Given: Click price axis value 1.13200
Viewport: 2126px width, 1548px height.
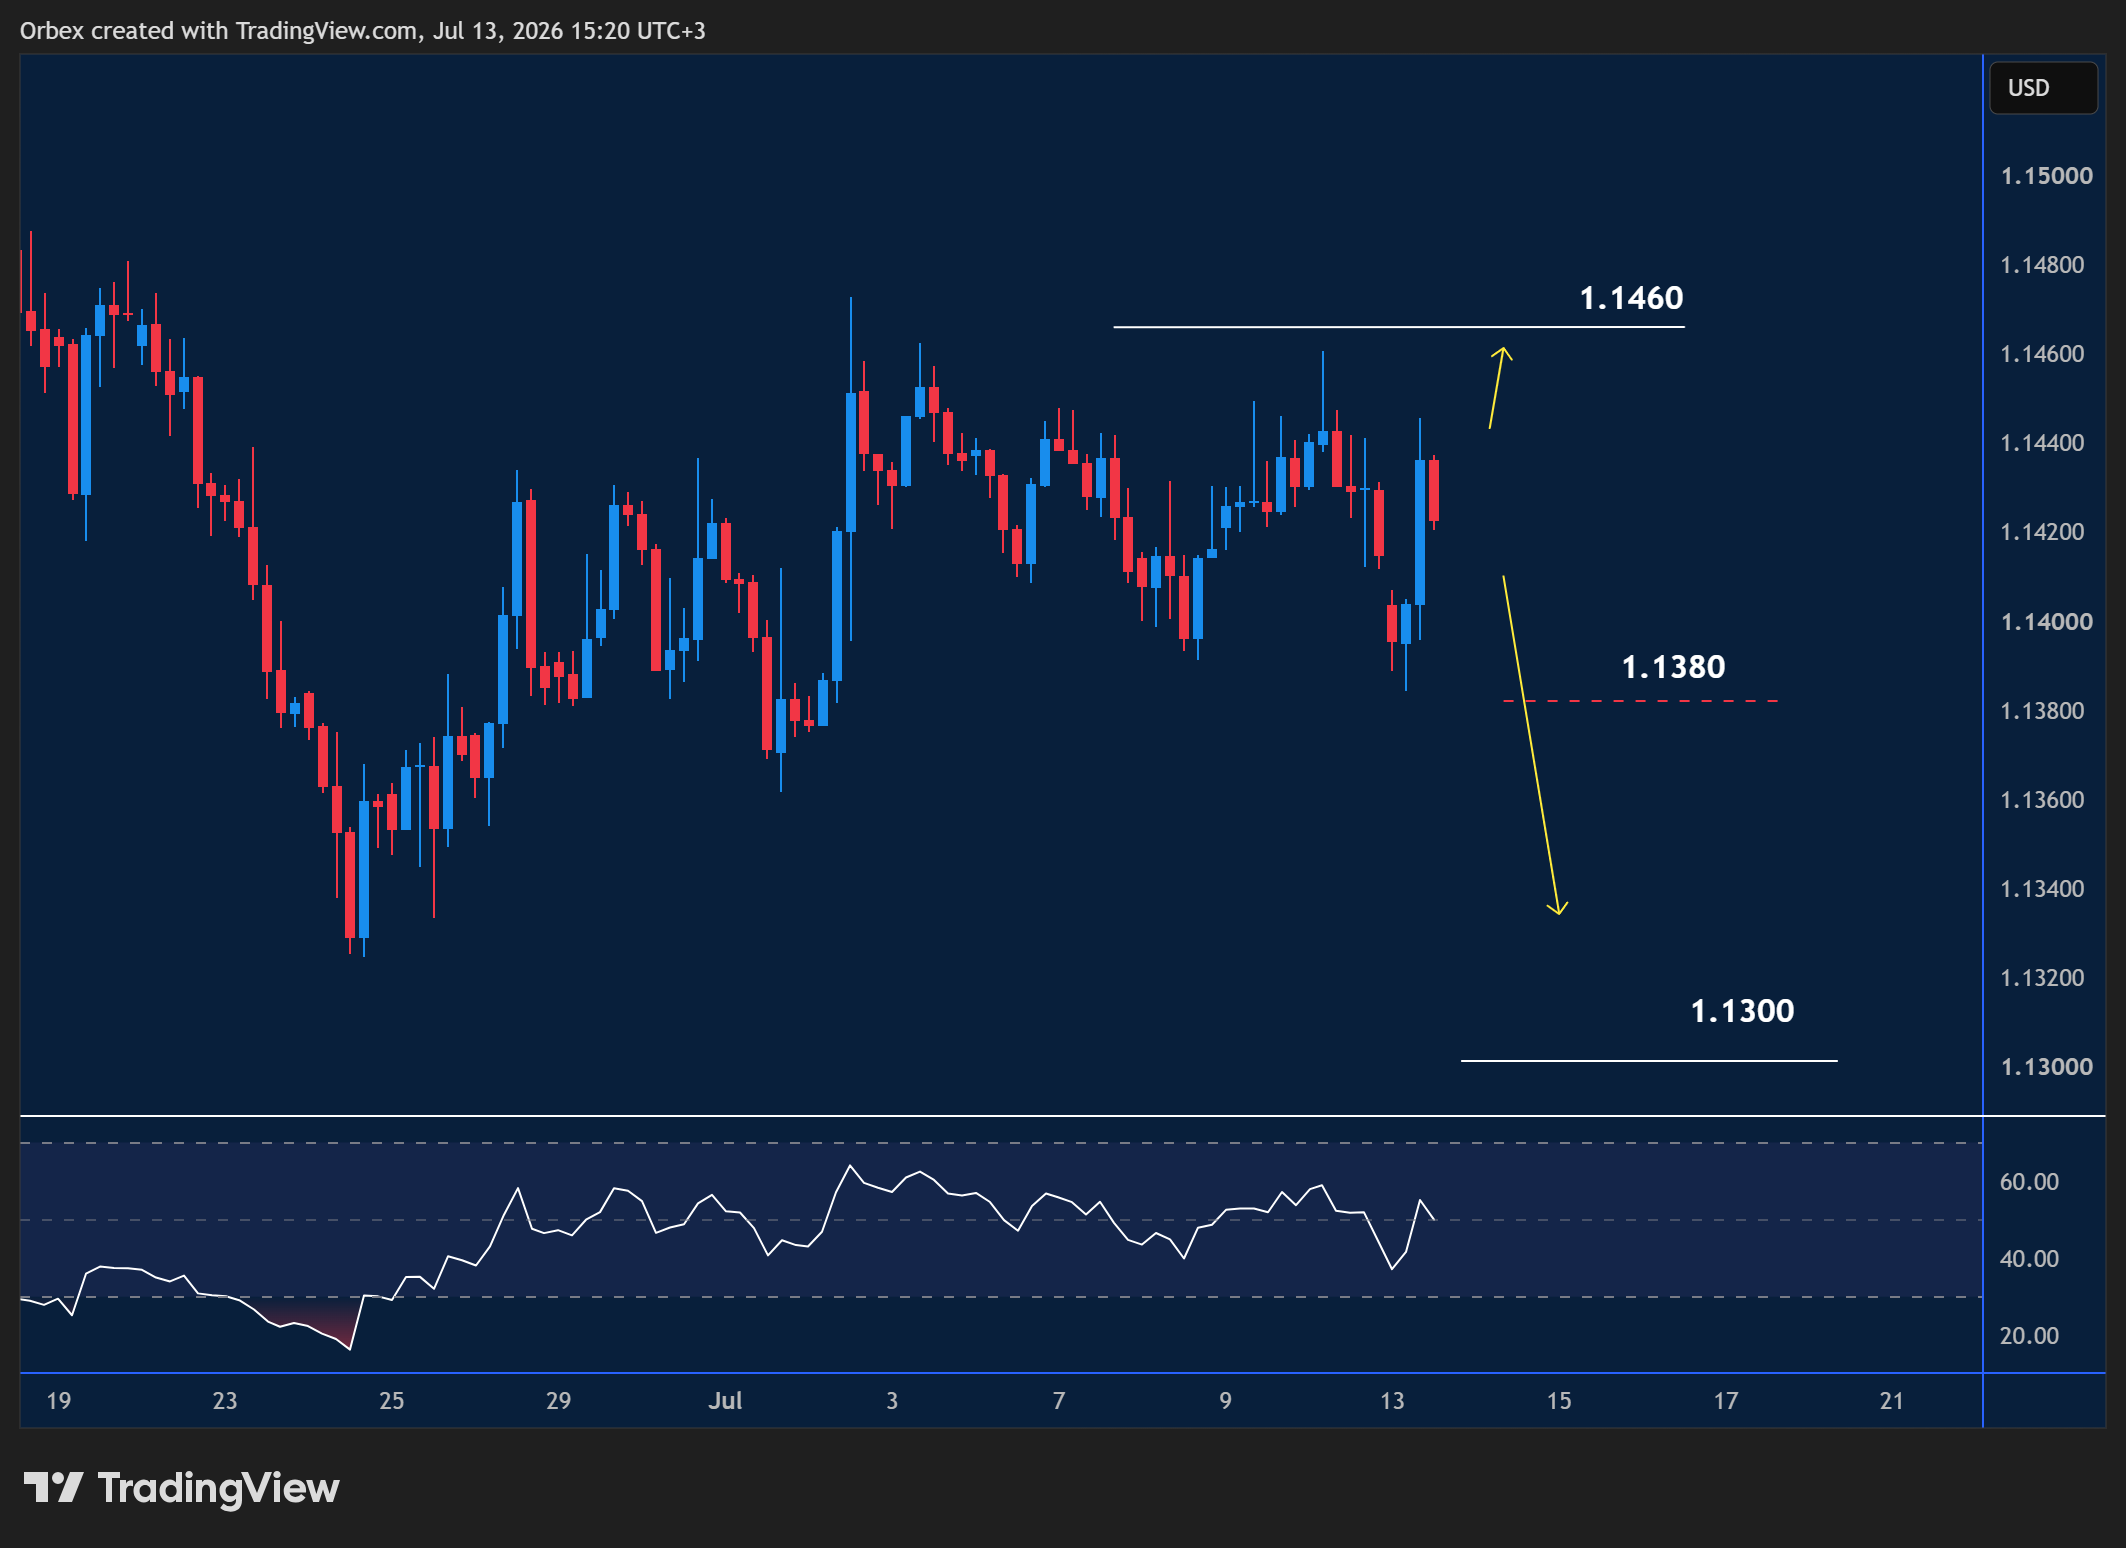Looking at the screenshot, I should (2042, 978).
